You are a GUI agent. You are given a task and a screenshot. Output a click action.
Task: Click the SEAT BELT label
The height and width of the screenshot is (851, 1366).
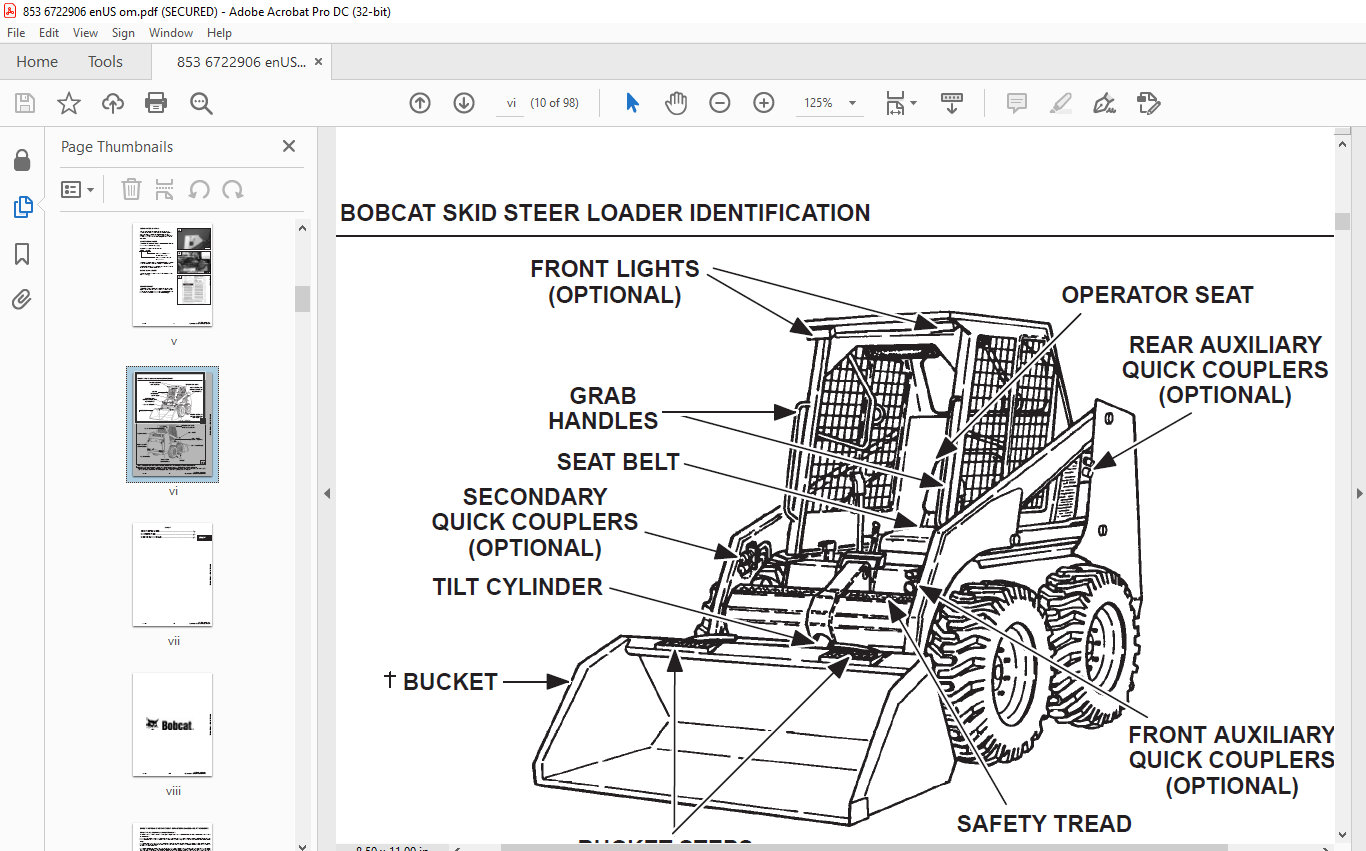[618, 462]
